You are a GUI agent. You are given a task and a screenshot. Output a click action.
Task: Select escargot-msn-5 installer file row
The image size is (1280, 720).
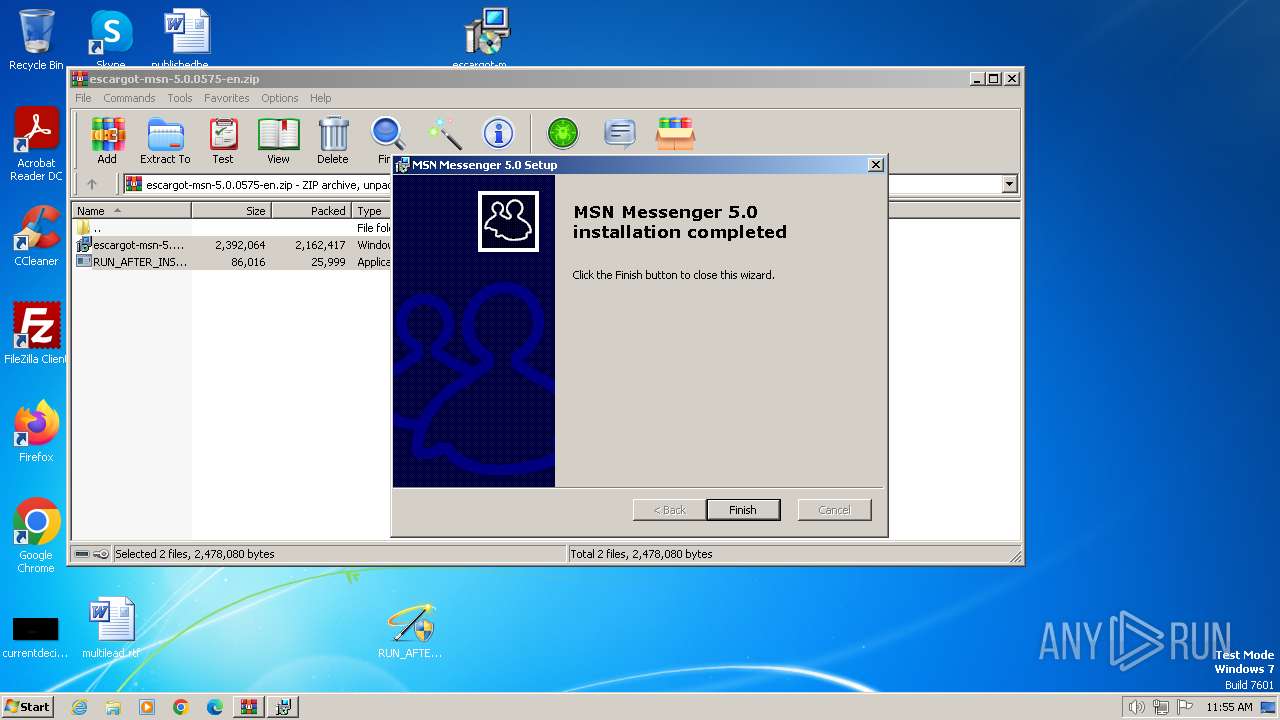coord(232,245)
